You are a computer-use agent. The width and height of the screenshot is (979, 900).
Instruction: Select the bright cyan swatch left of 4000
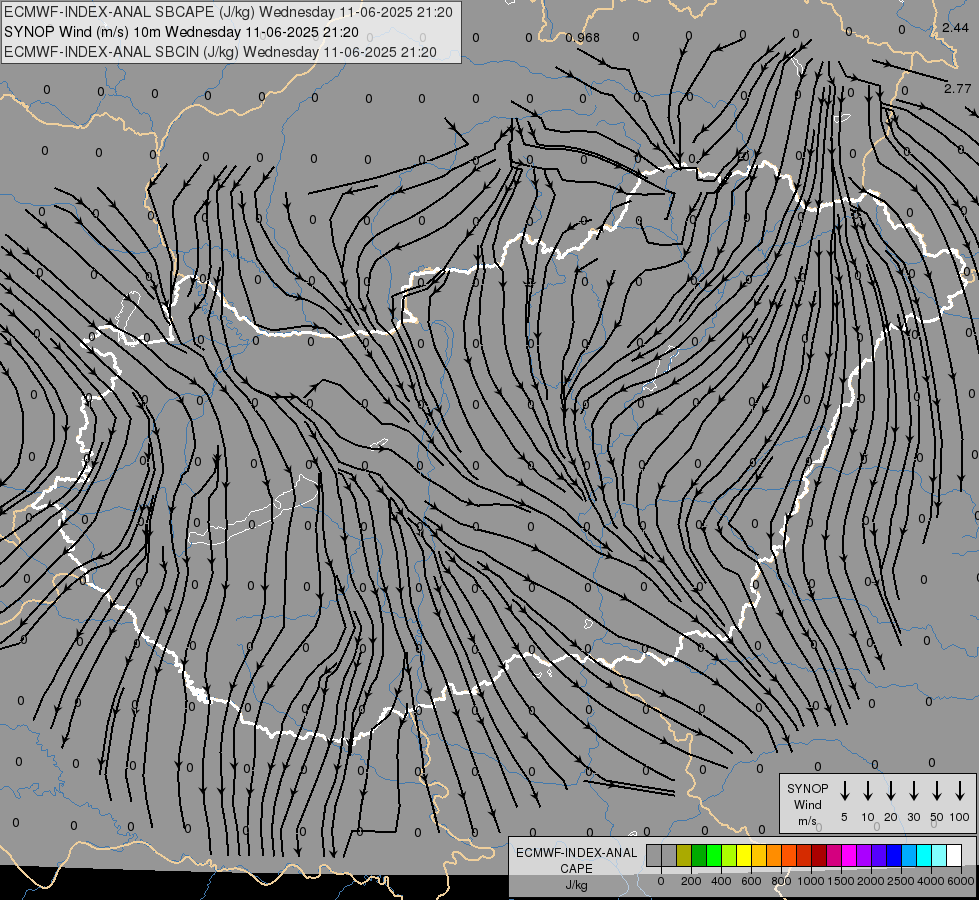pos(923,855)
